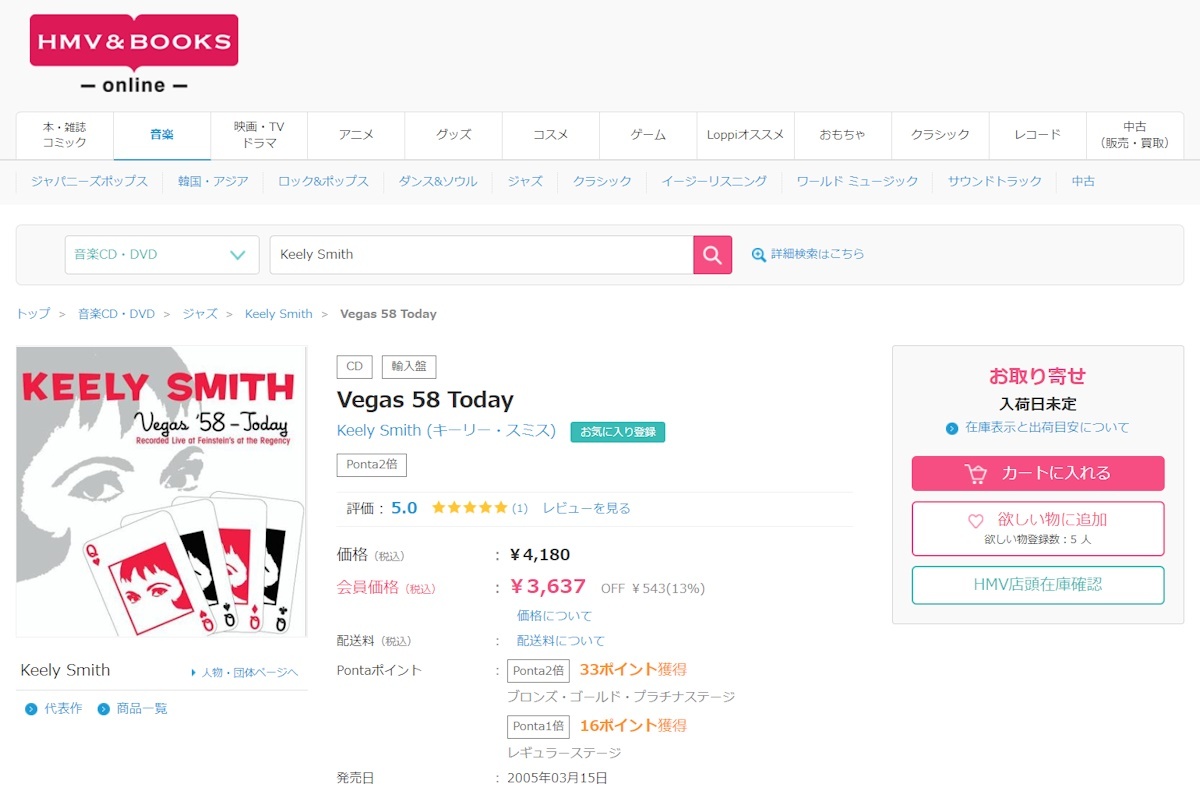Click the 33ポイント獲得 text
Viewport: 1200px width, 795px height.
point(633,670)
